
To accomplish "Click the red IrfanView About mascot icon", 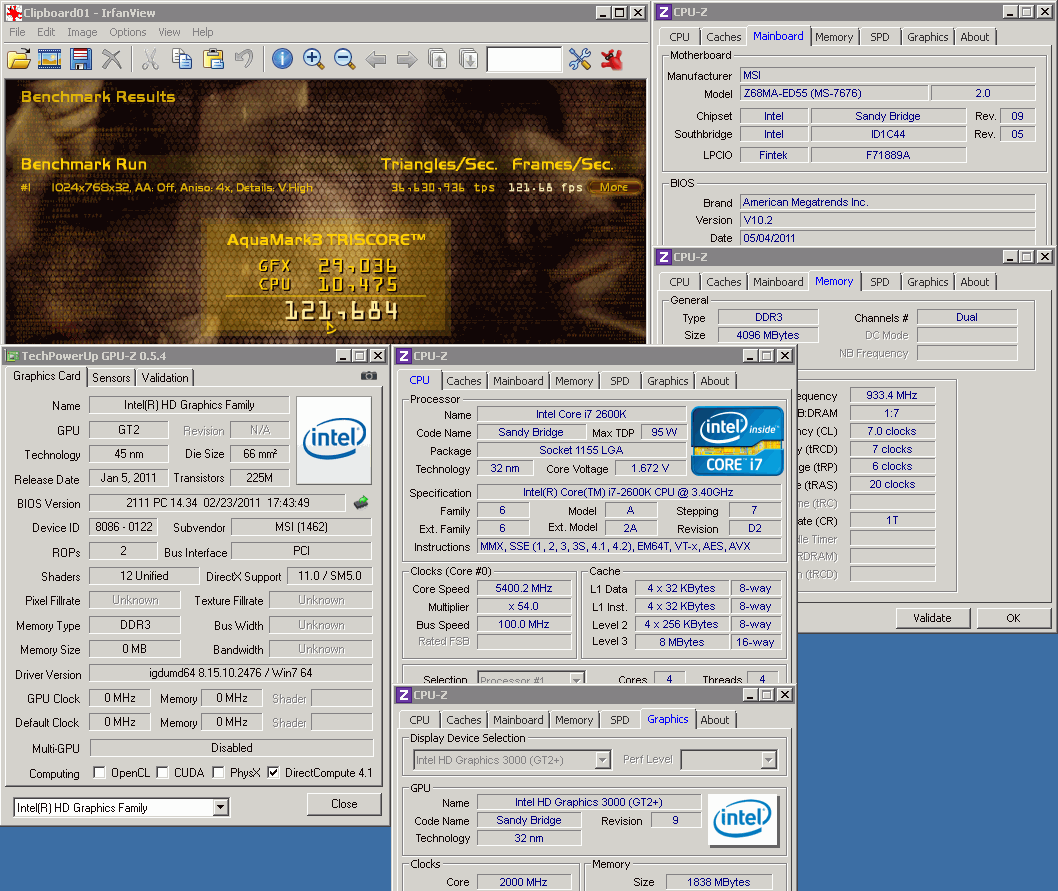I will [612, 59].
